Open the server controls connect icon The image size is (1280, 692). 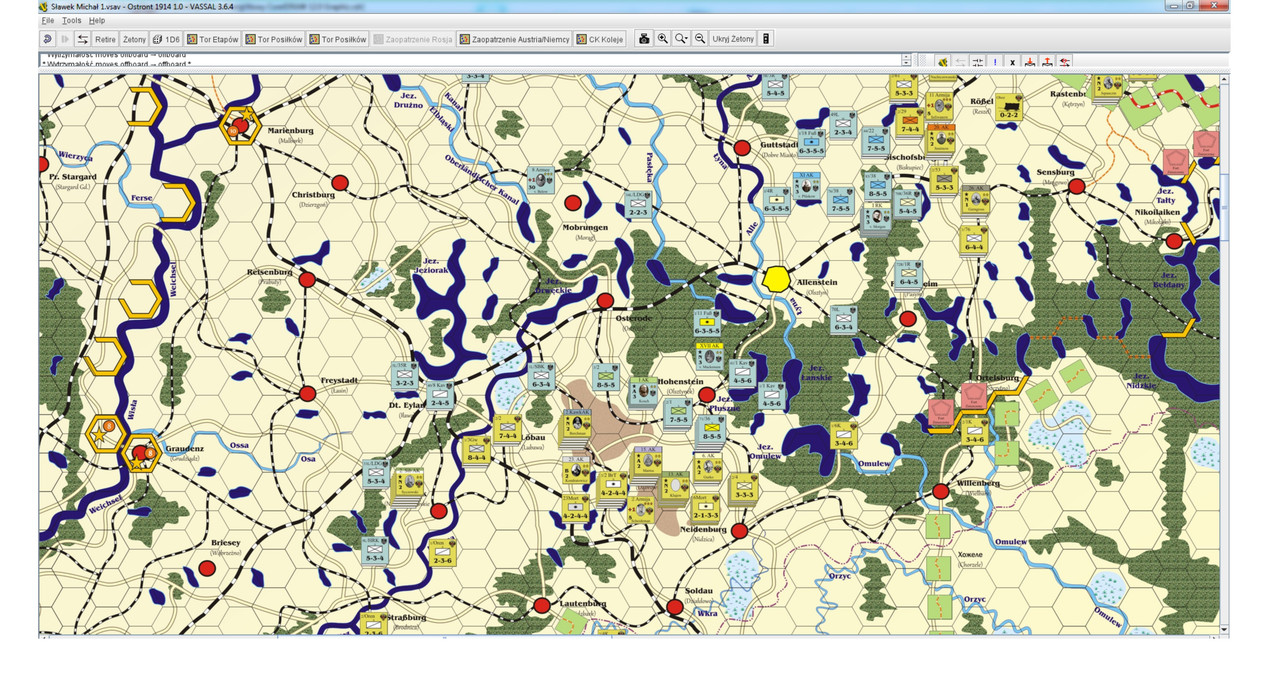pos(83,39)
